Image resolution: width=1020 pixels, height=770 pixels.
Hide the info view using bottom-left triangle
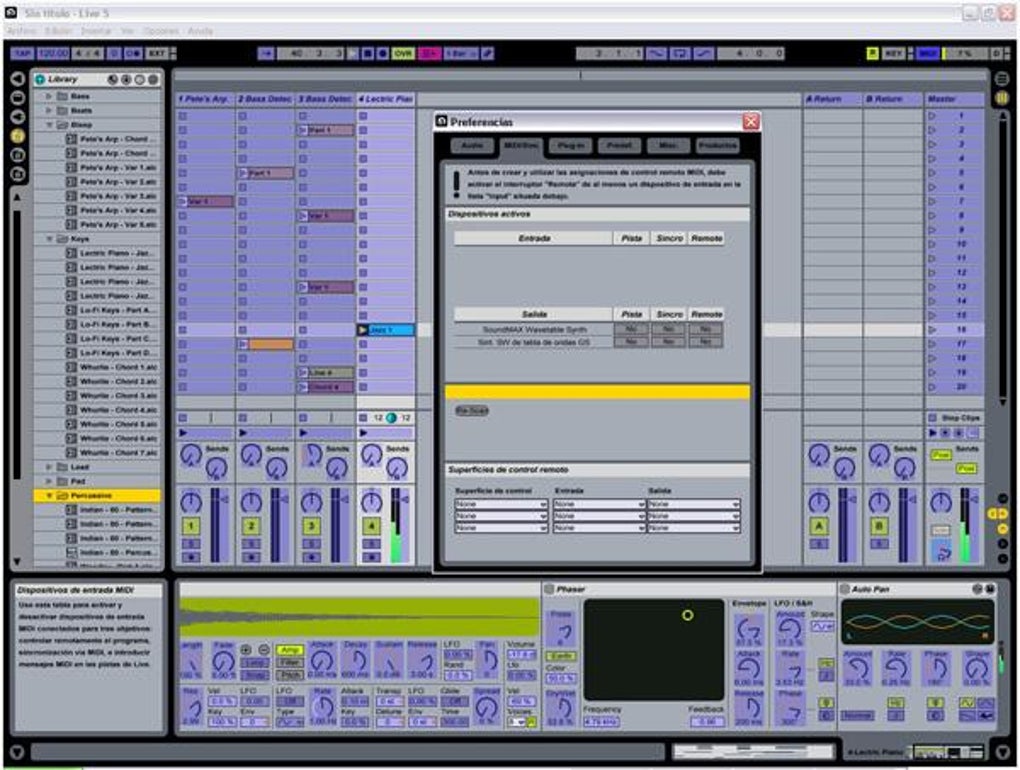[18, 752]
